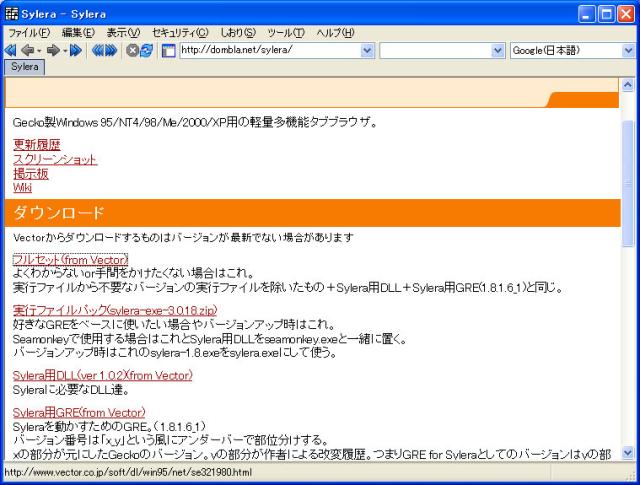Open the Google(日本語) search engine dropdown

[x=628, y=51]
